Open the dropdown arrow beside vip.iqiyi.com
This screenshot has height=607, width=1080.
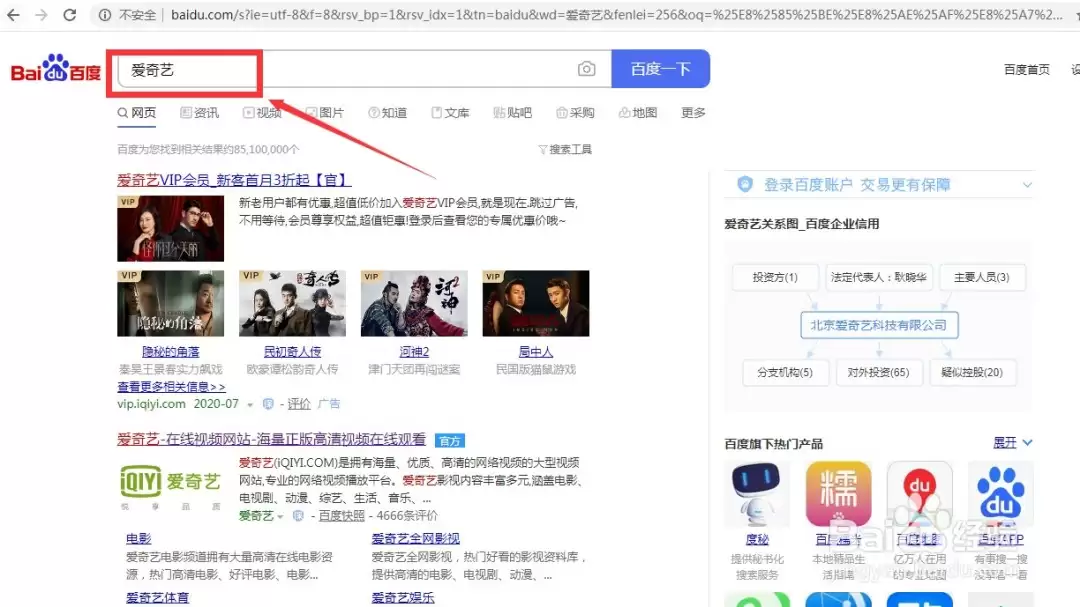(250, 404)
